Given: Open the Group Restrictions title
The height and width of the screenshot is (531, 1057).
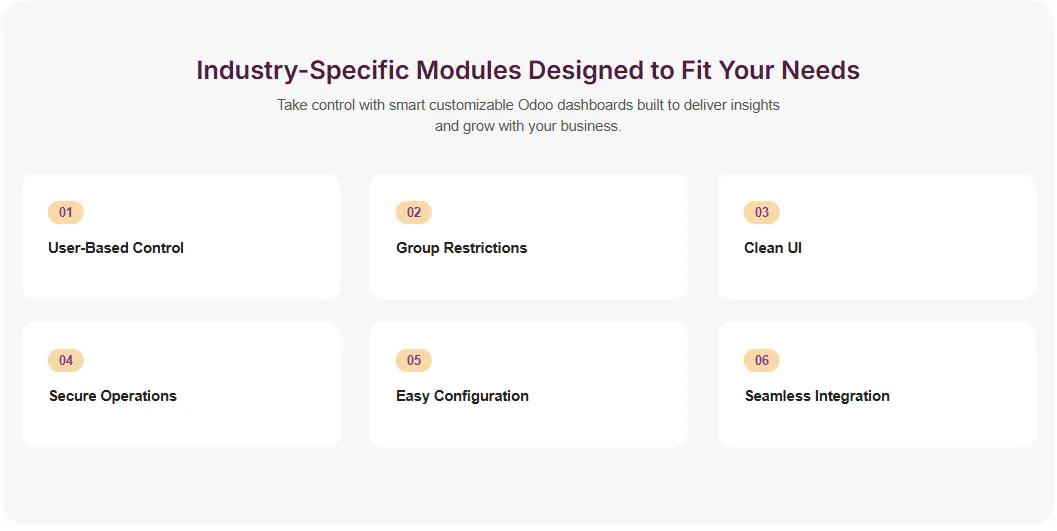Looking at the screenshot, I should tap(461, 248).
